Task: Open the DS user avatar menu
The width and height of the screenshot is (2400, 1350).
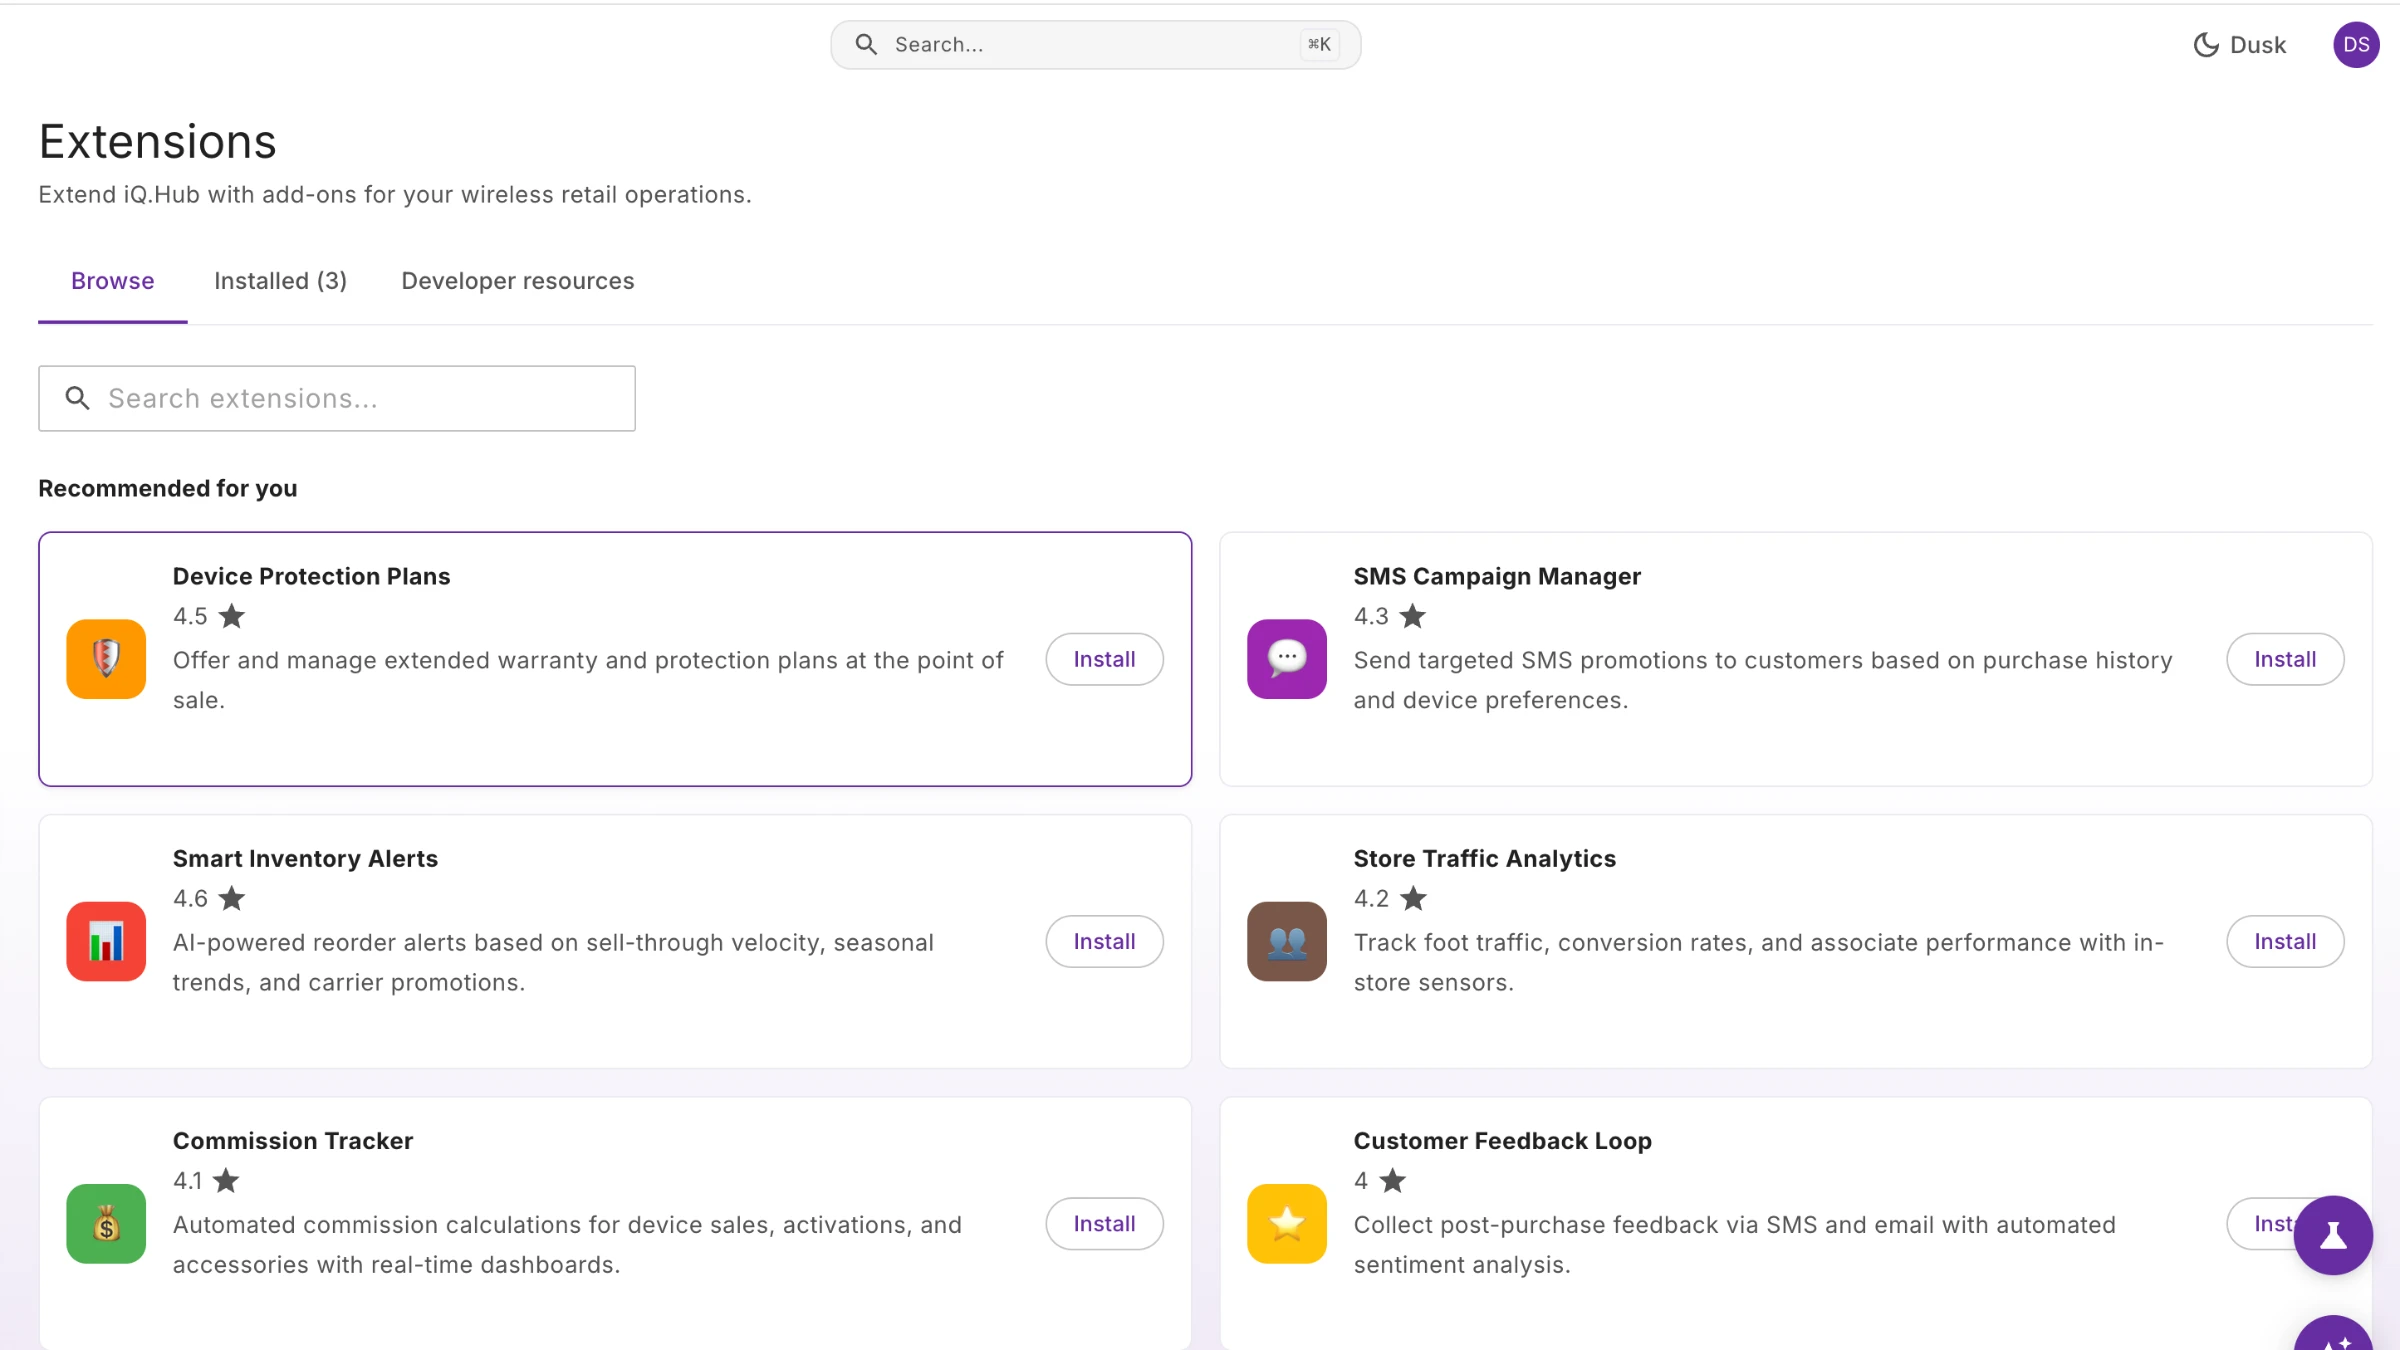Action: pyautogui.click(x=2356, y=45)
